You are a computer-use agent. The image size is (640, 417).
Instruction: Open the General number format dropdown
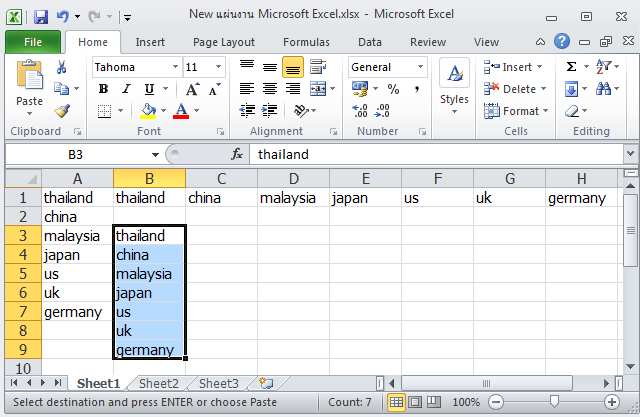[420, 67]
